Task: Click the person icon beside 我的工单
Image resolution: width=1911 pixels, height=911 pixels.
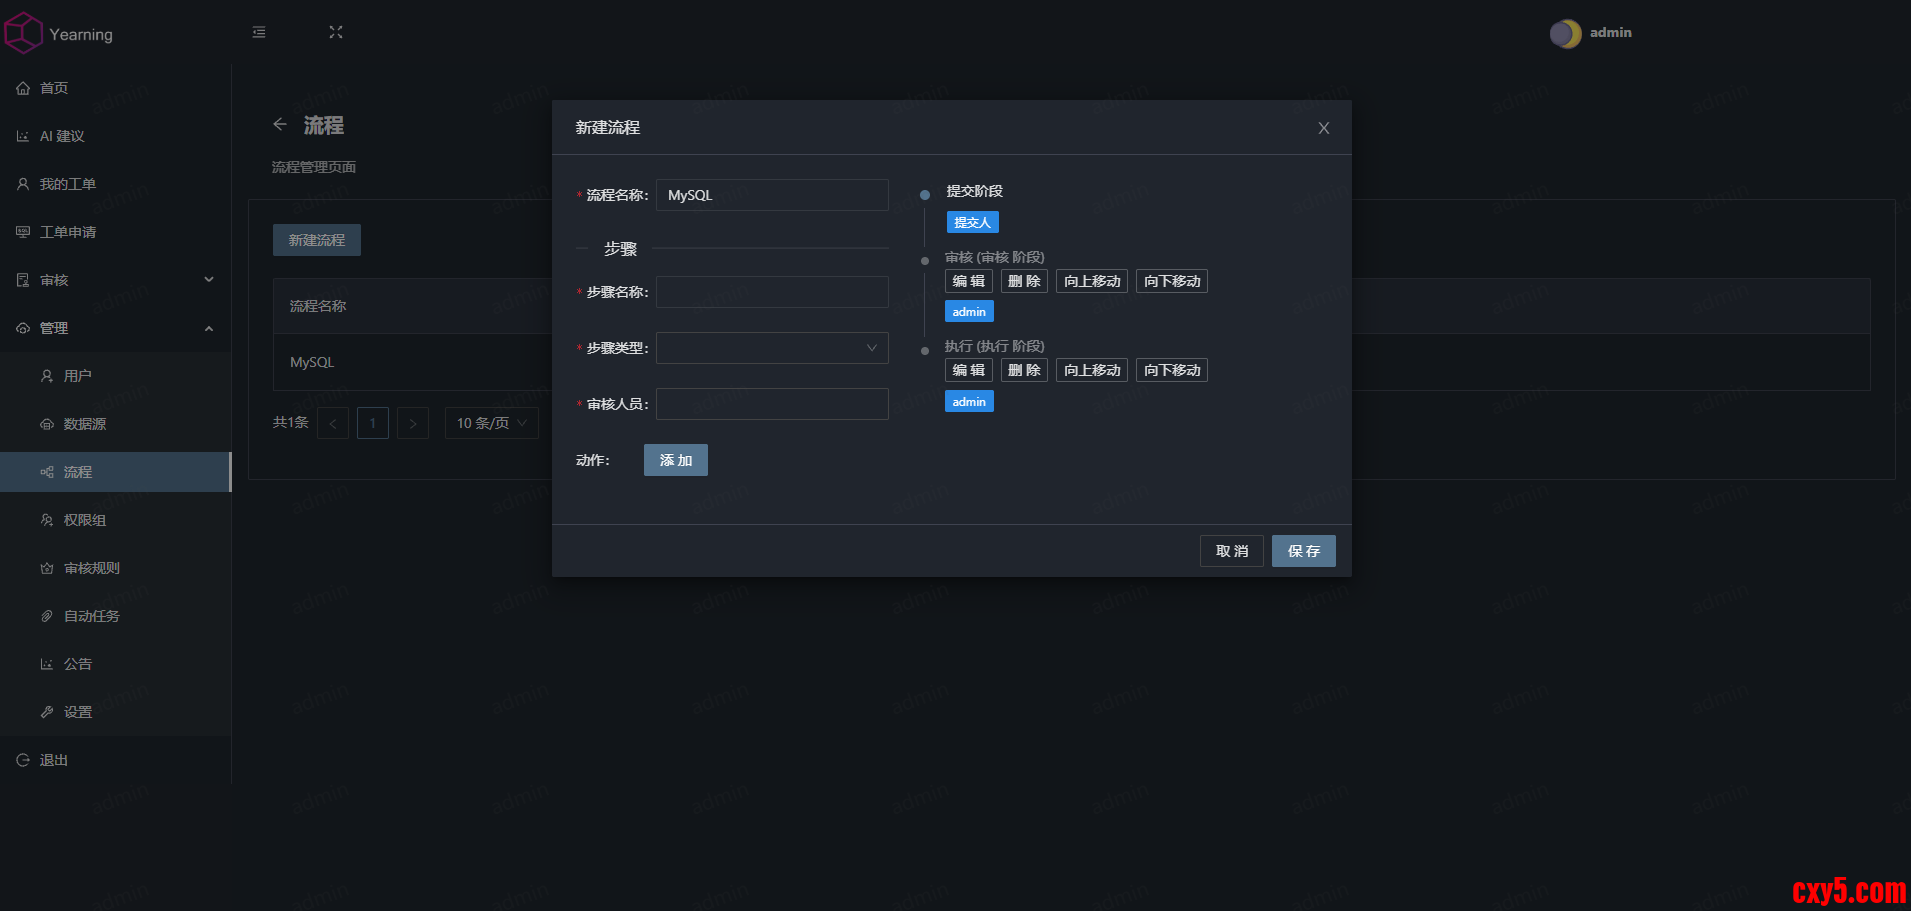Action: [23, 184]
